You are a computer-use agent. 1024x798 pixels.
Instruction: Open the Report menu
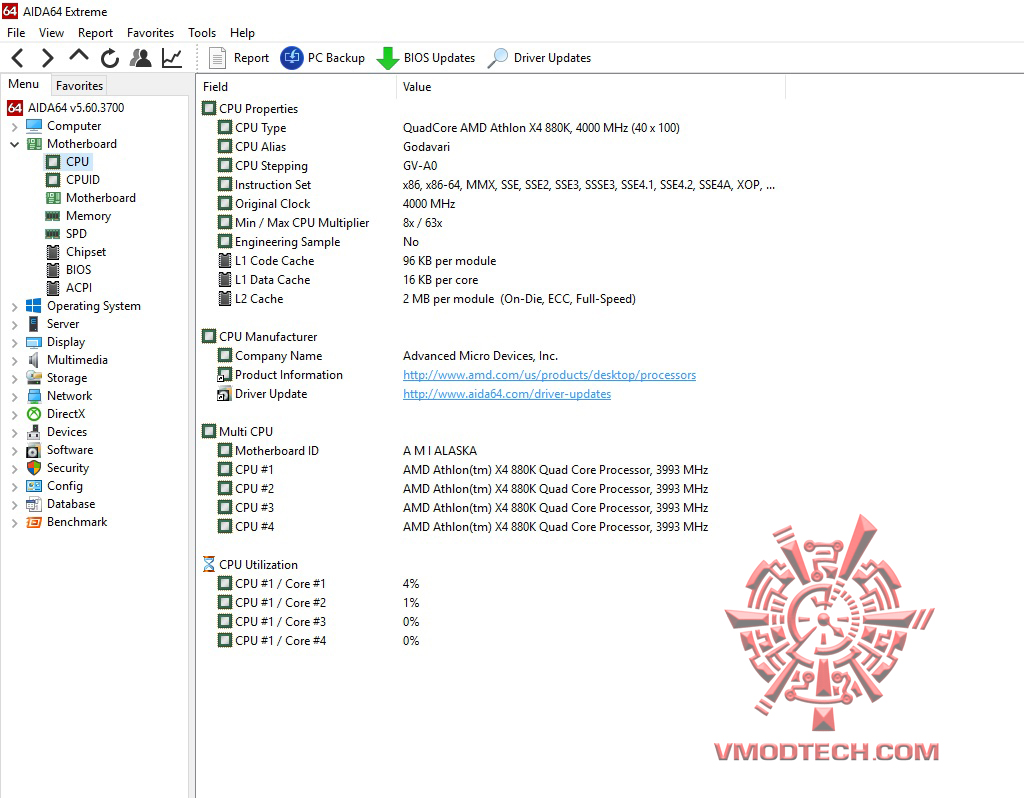coord(95,33)
